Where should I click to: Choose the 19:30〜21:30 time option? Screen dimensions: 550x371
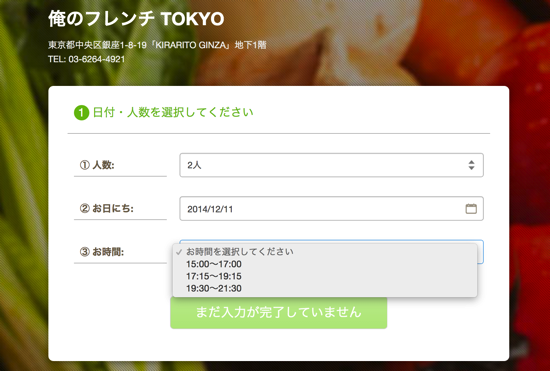pos(325,289)
